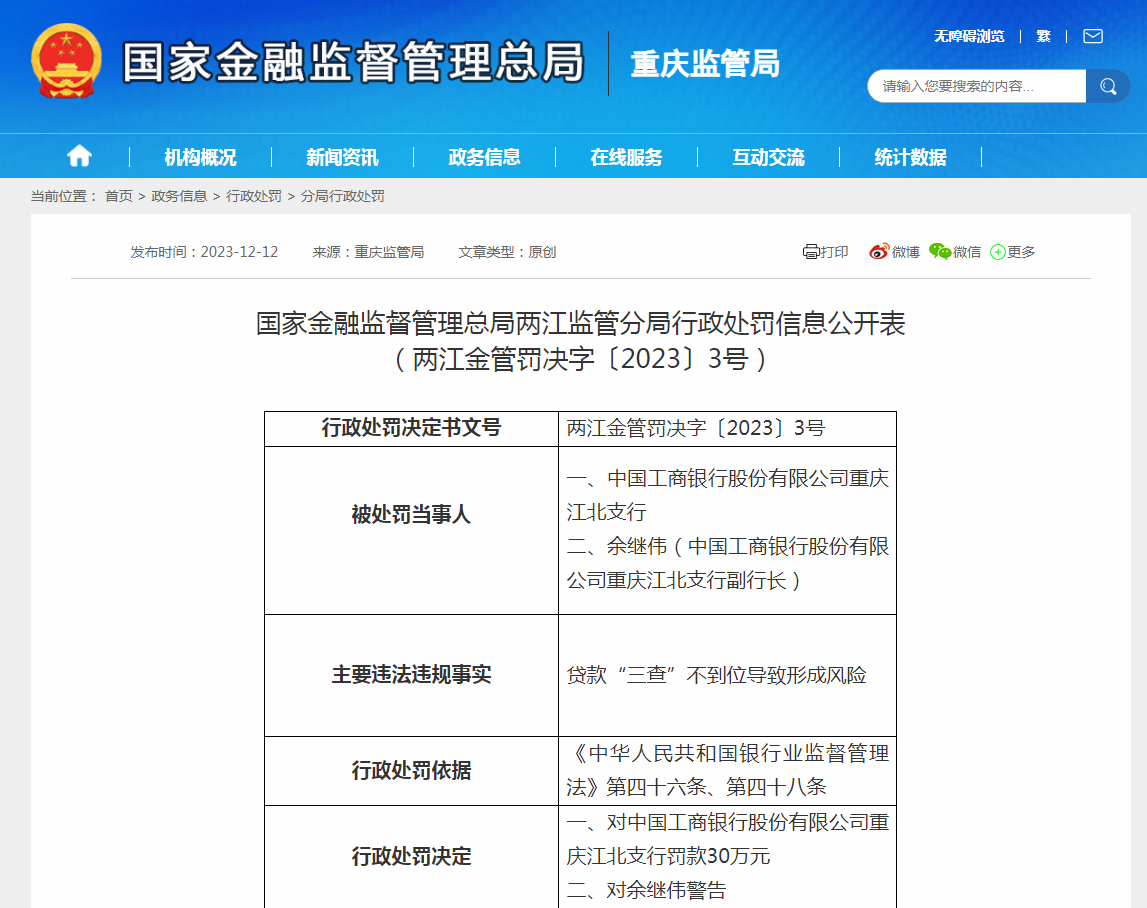Viewport: 1147px width, 908px height.
Task: Click the 打印 label
Action: coord(834,252)
